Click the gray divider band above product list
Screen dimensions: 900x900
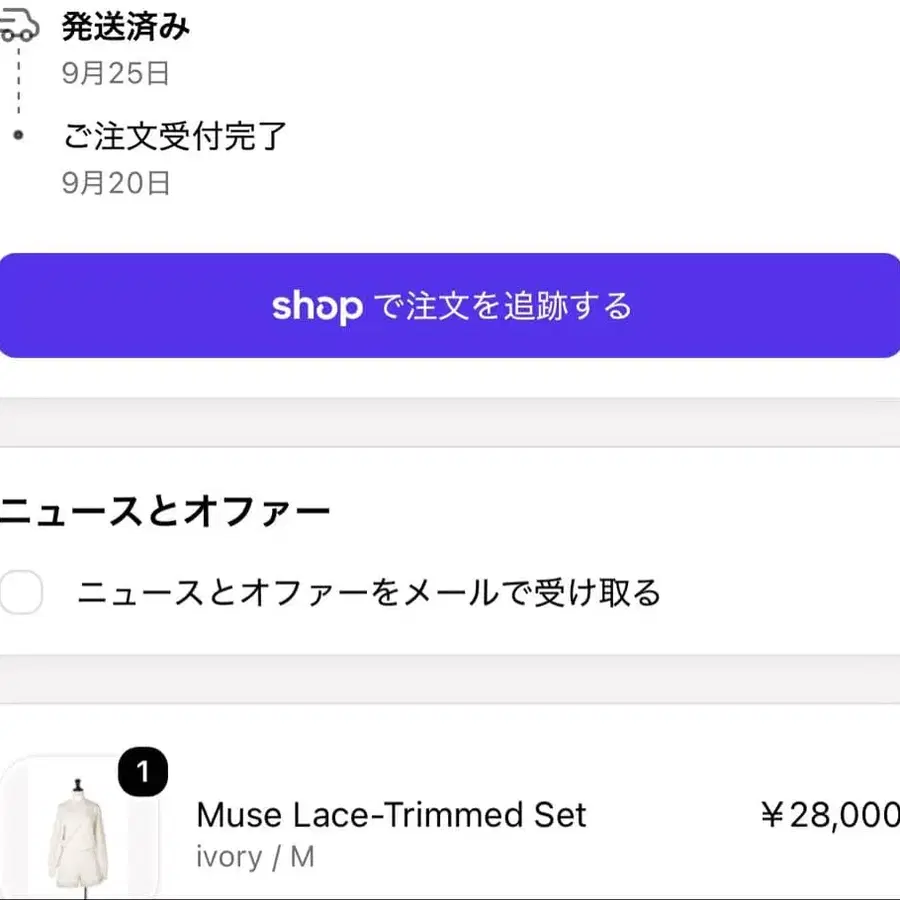[450, 679]
